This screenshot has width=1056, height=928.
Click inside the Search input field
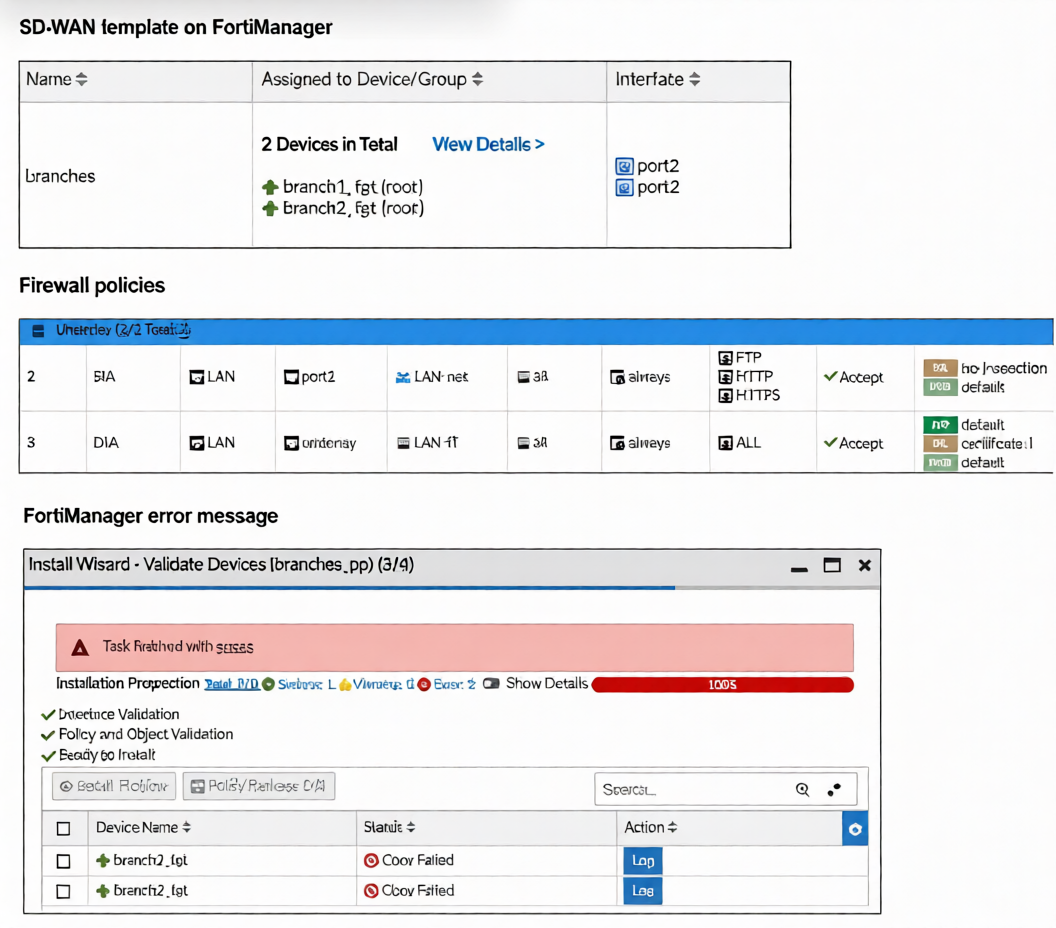tap(690, 789)
